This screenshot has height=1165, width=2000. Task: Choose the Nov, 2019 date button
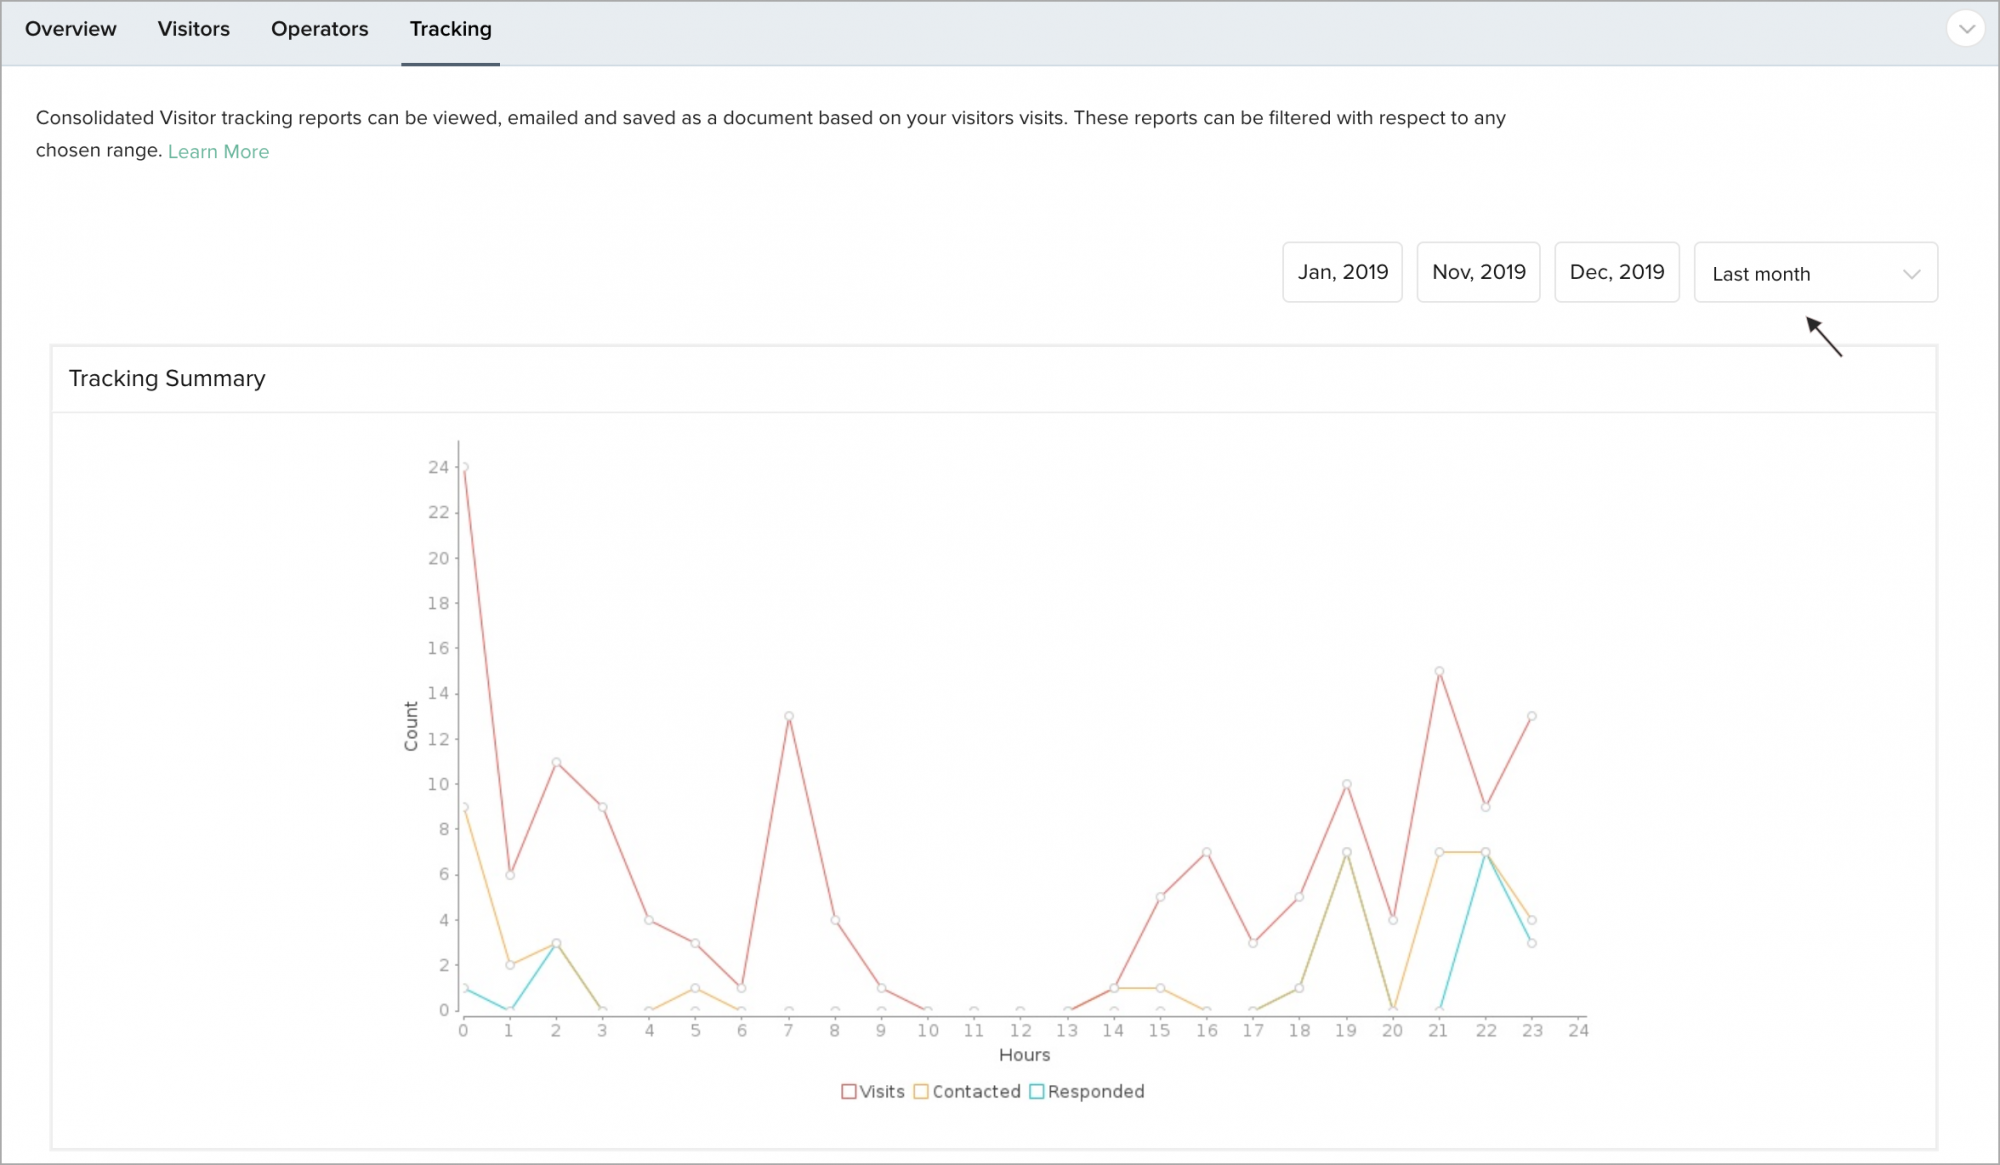coord(1478,272)
